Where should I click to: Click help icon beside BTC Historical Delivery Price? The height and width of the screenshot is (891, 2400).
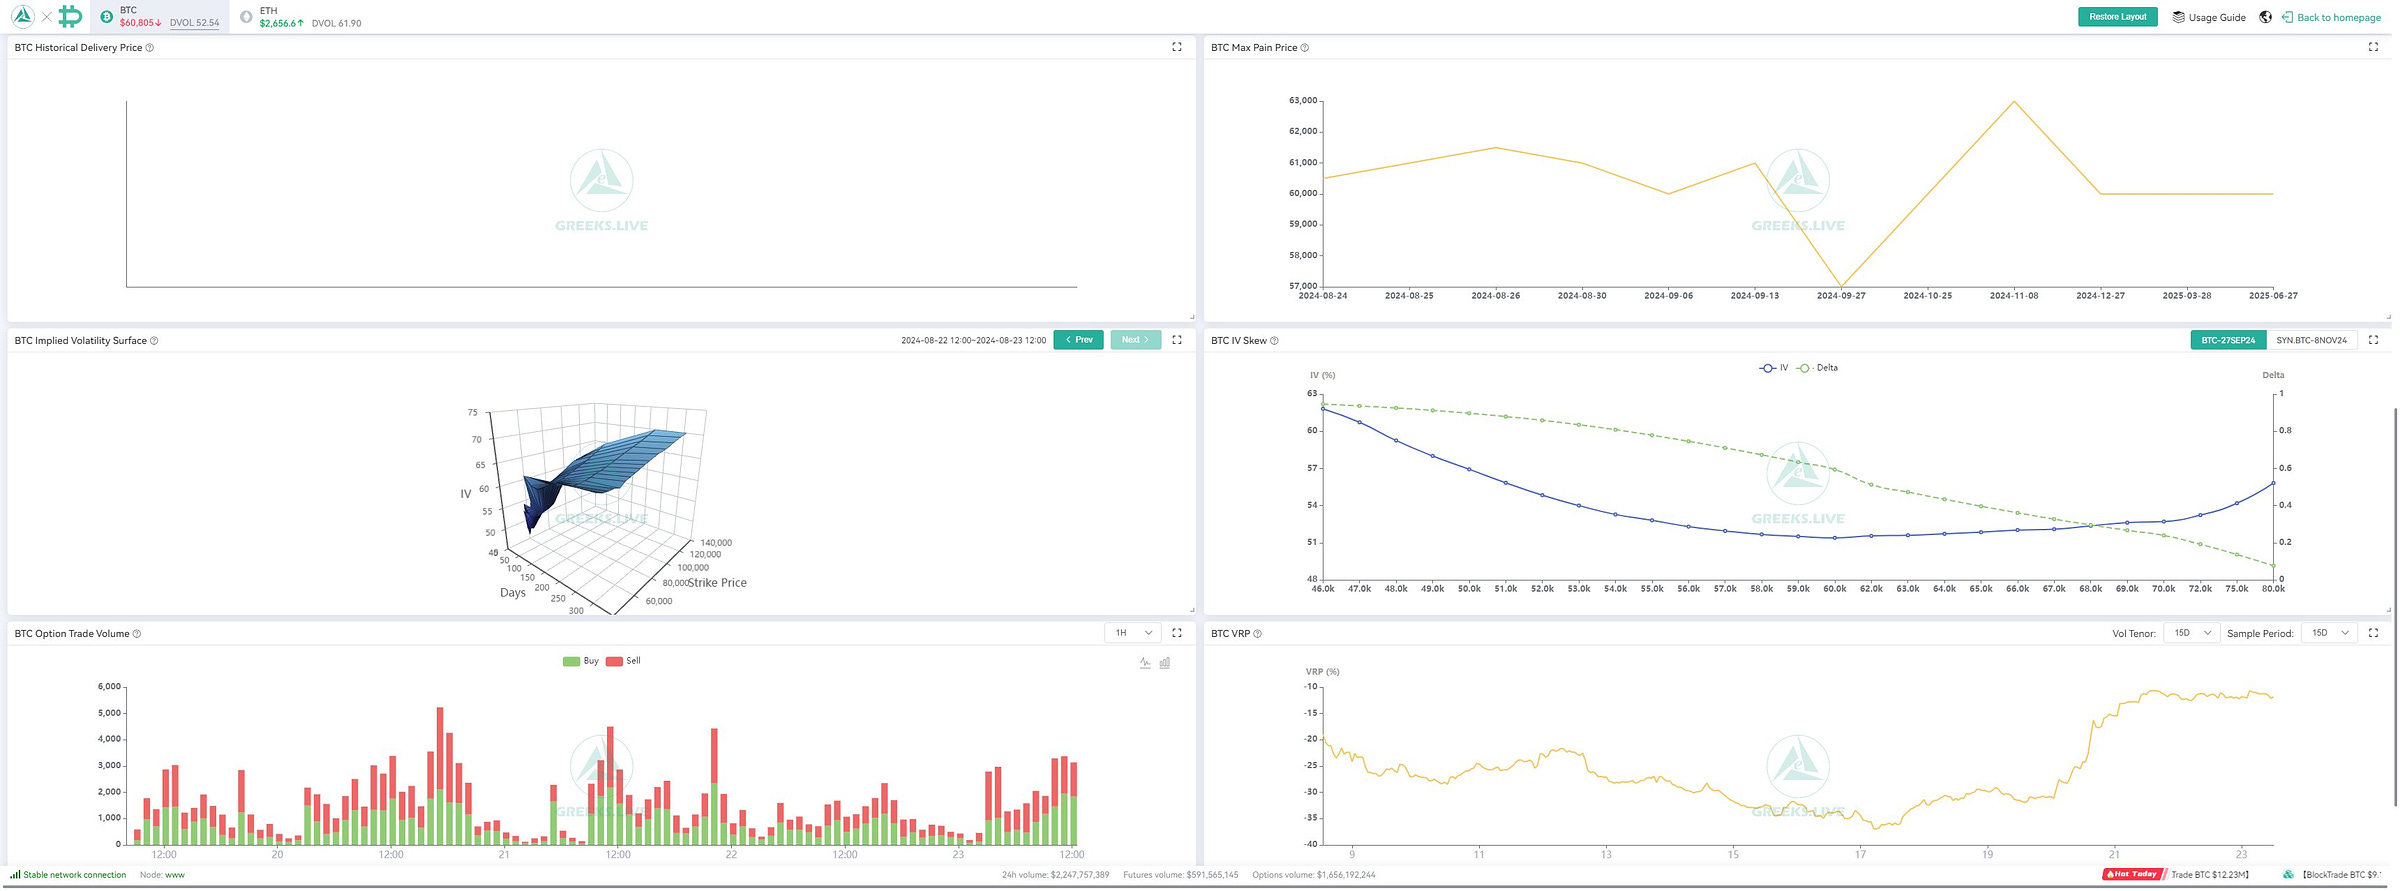point(150,48)
